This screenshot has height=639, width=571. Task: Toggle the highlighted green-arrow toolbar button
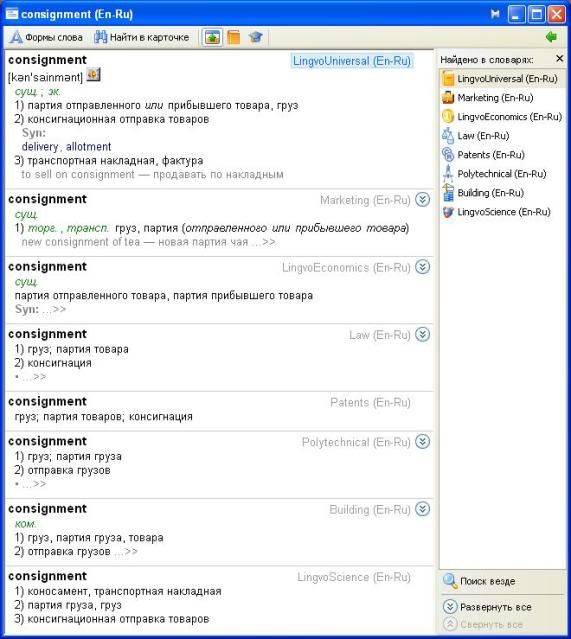(x=212, y=37)
